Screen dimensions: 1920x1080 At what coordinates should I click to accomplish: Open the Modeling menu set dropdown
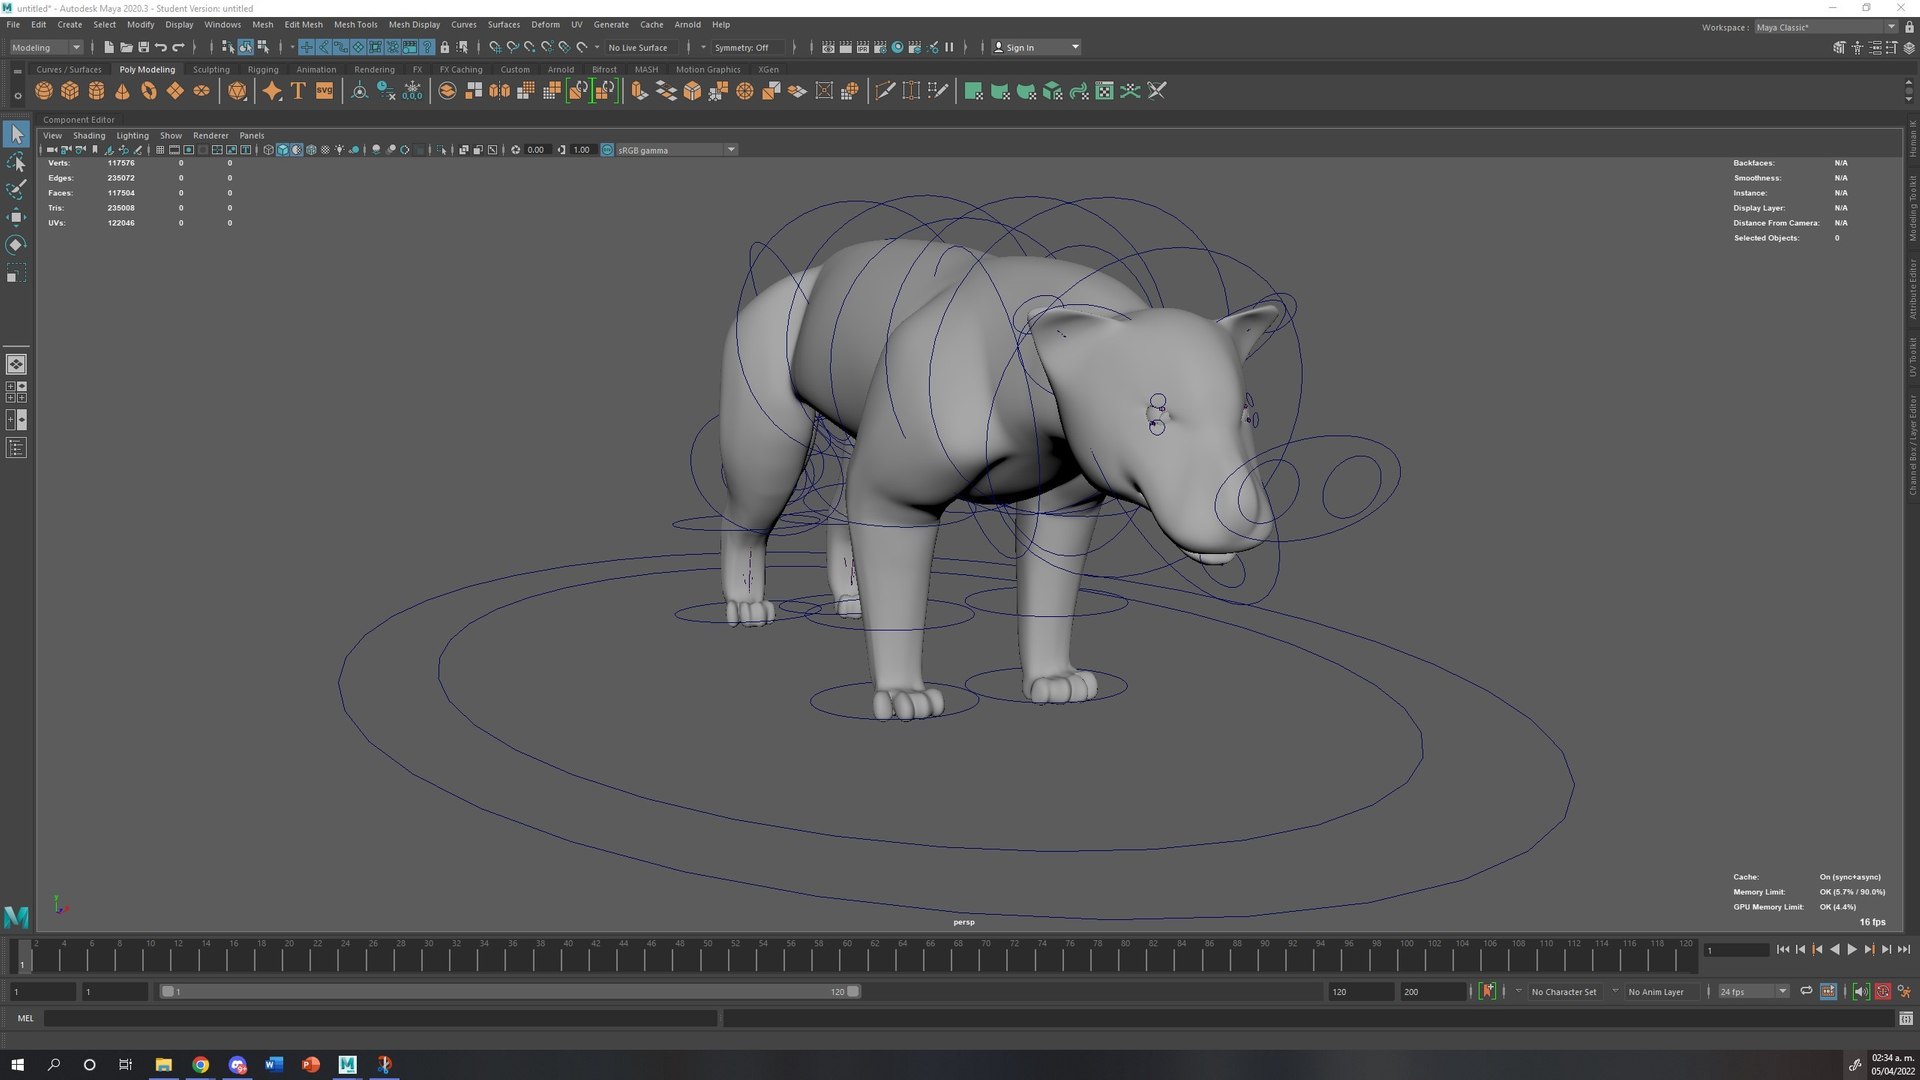coord(46,47)
